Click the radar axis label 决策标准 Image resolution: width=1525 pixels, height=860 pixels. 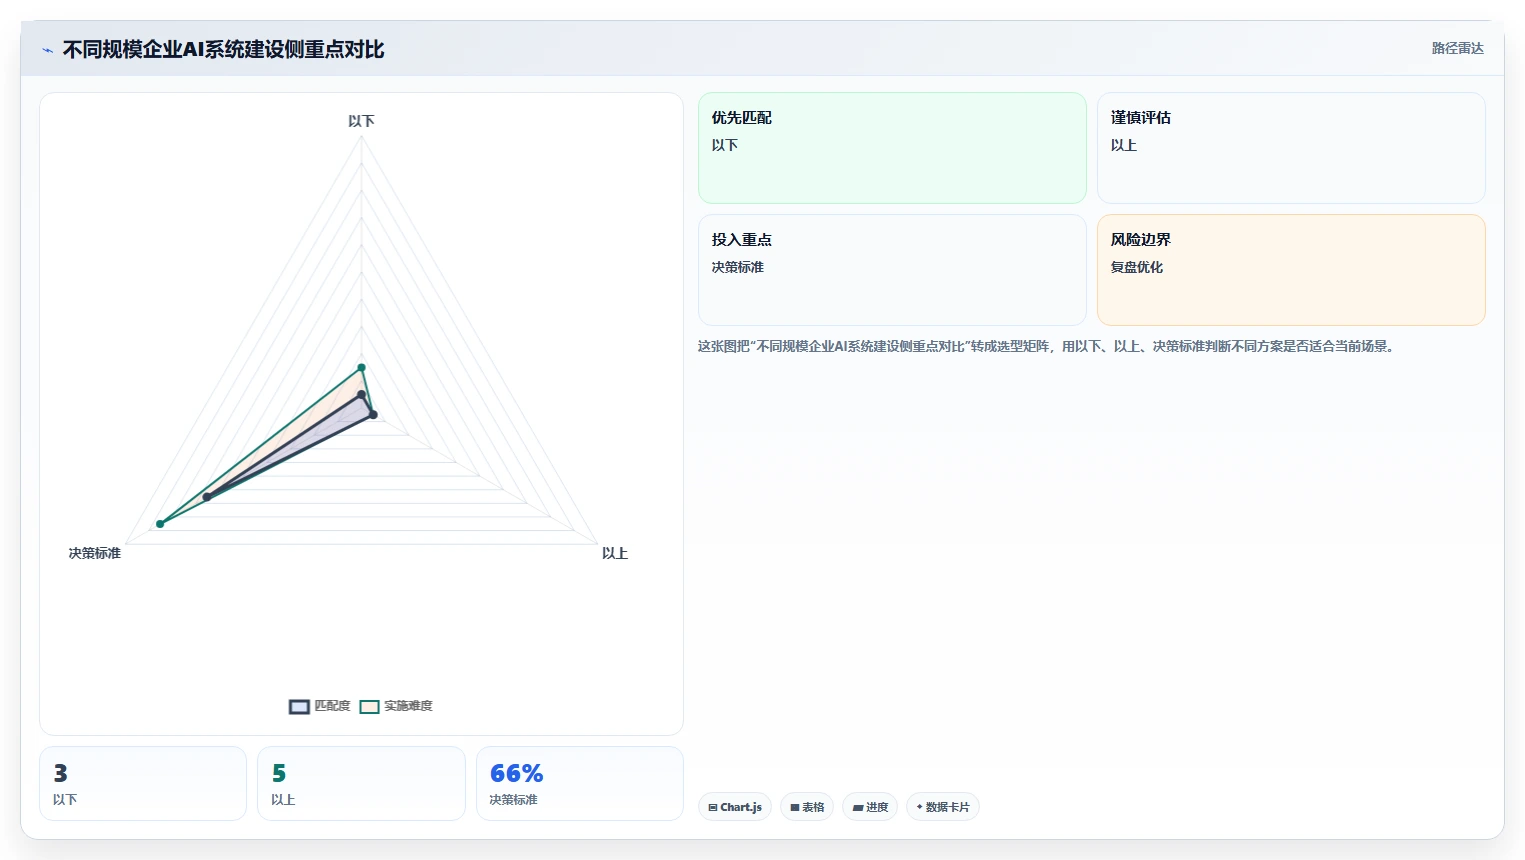[95, 553]
